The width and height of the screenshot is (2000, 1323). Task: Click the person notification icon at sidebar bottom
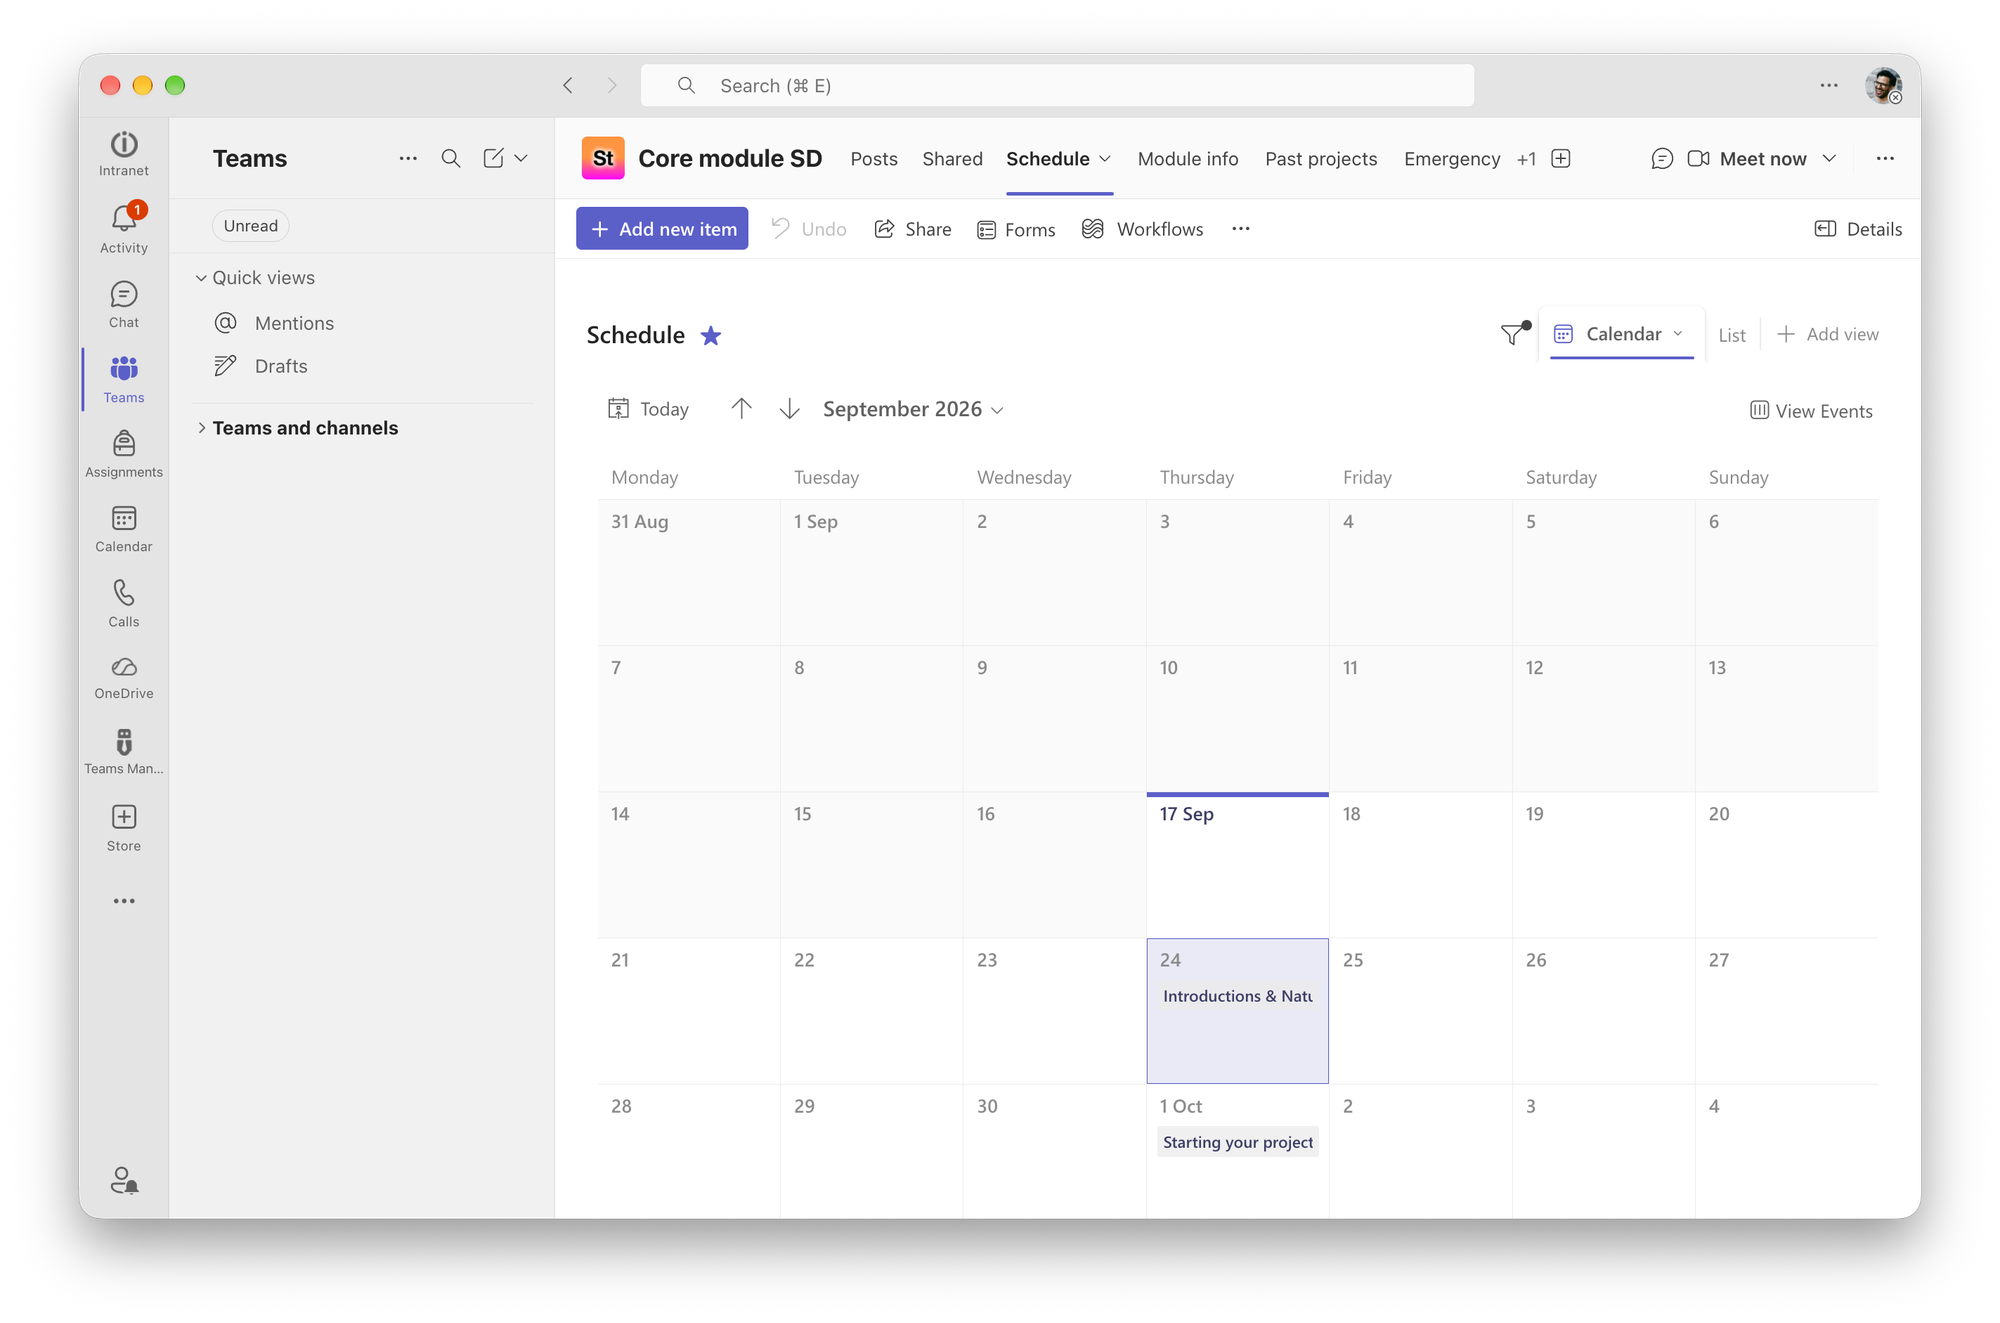coord(124,1181)
